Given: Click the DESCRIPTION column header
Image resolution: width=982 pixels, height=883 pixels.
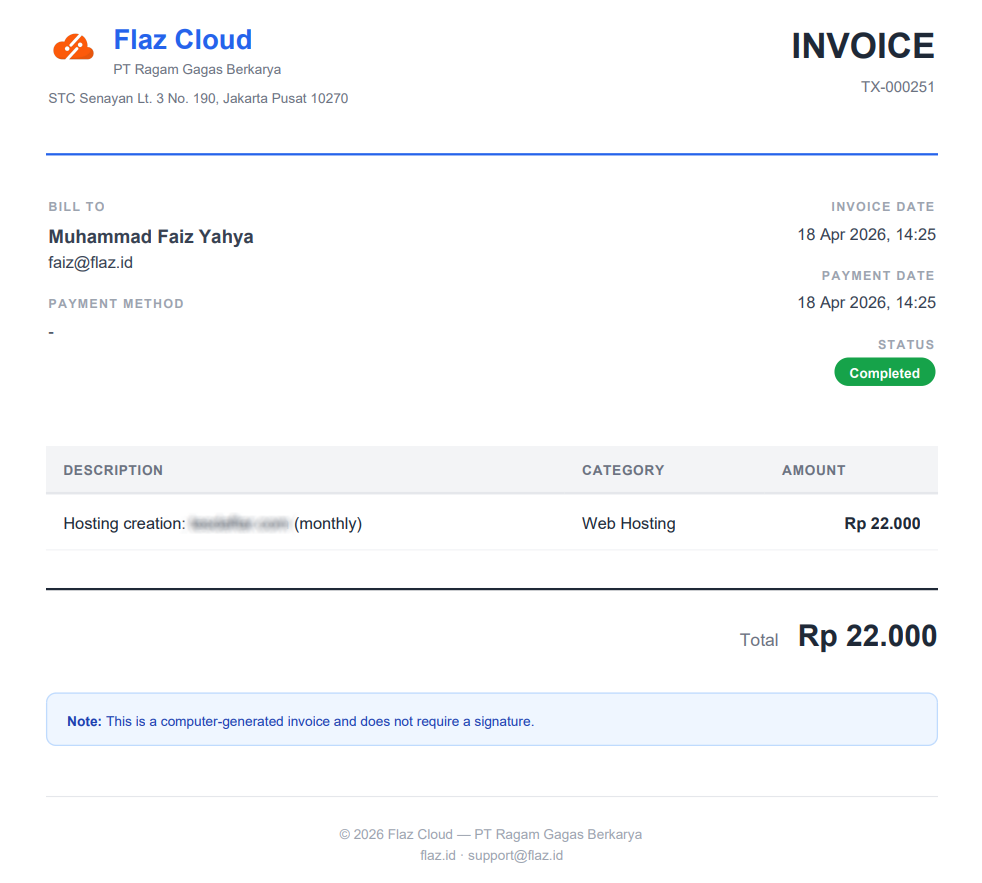Looking at the screenshot, I should (x=113, y=470).
